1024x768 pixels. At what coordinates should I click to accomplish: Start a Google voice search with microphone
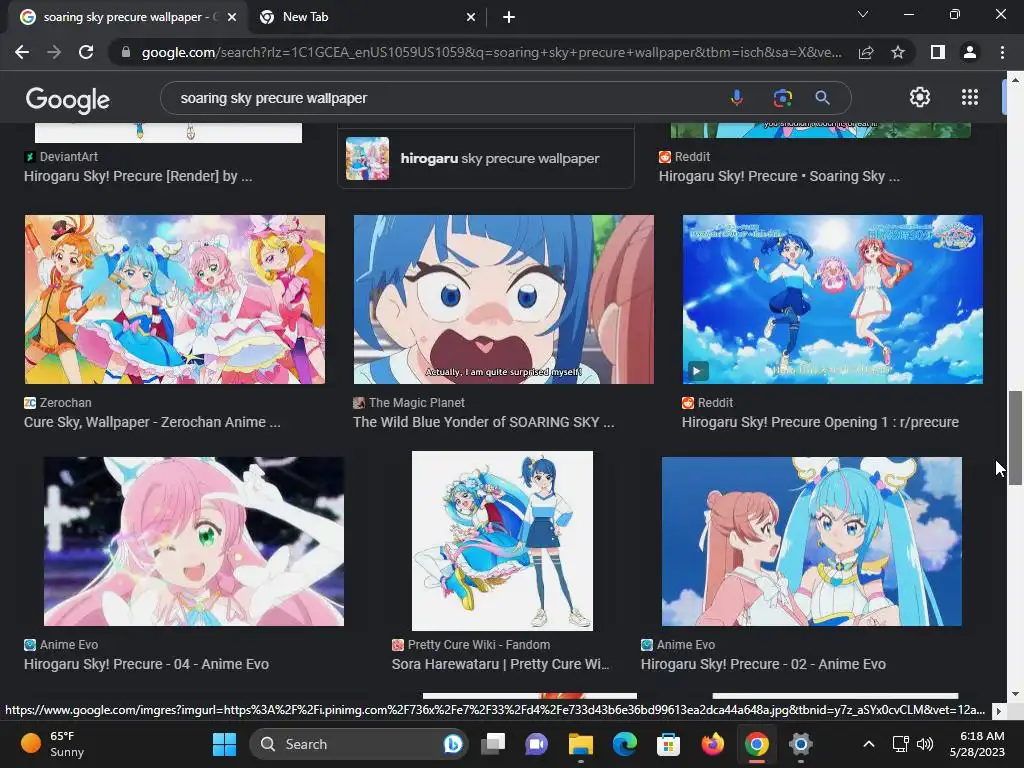(737, 98)
